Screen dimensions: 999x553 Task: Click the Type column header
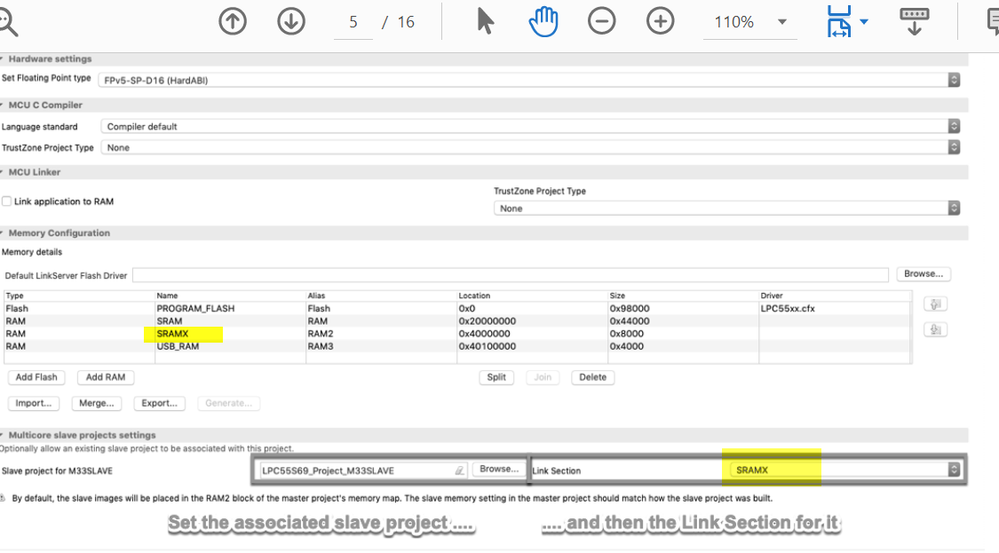(x=15, y=296)
